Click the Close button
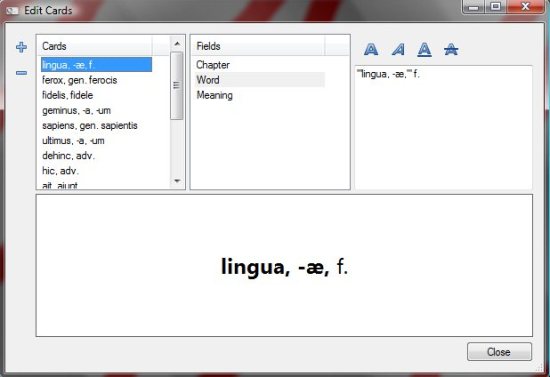 (499, 352)
